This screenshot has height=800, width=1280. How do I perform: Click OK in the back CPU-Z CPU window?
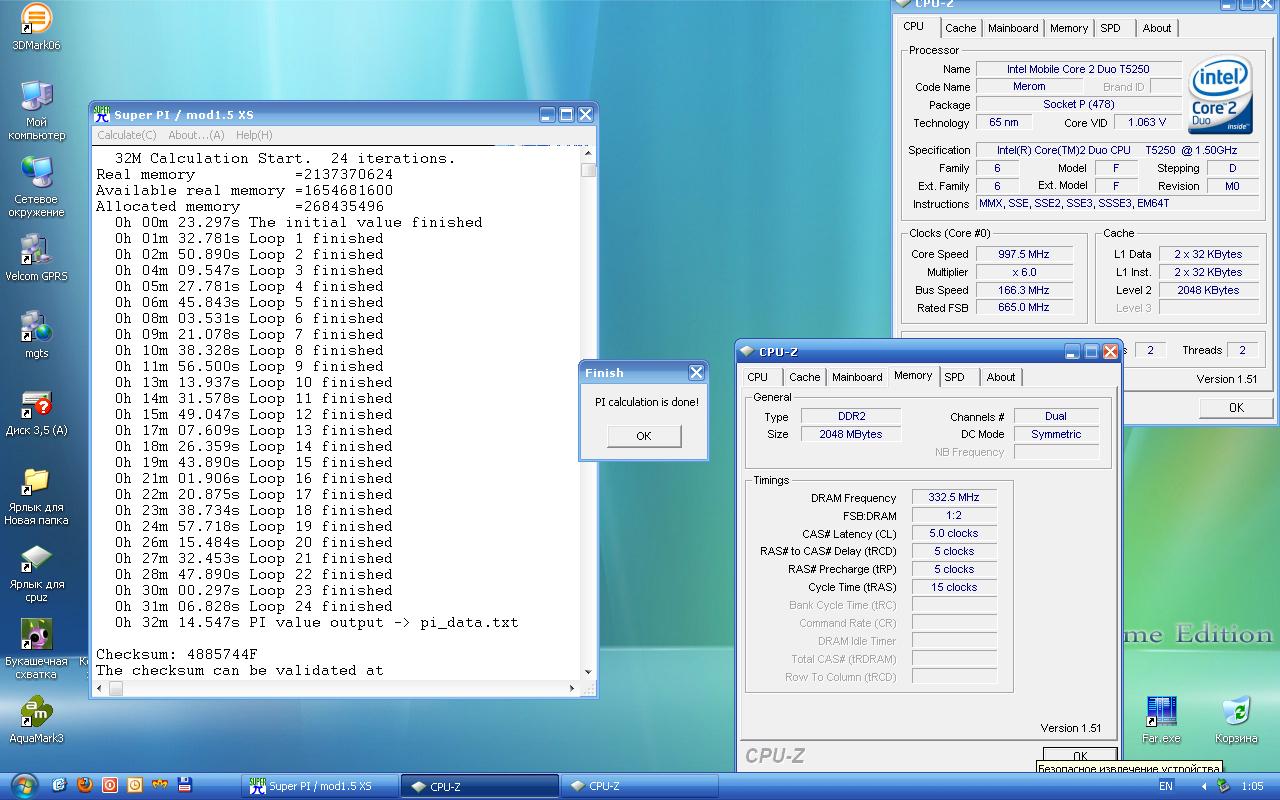tap(1236, 407)
